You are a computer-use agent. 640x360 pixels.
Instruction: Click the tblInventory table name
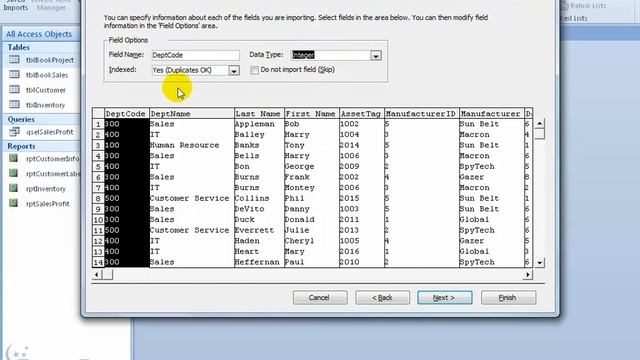[45, 105]
